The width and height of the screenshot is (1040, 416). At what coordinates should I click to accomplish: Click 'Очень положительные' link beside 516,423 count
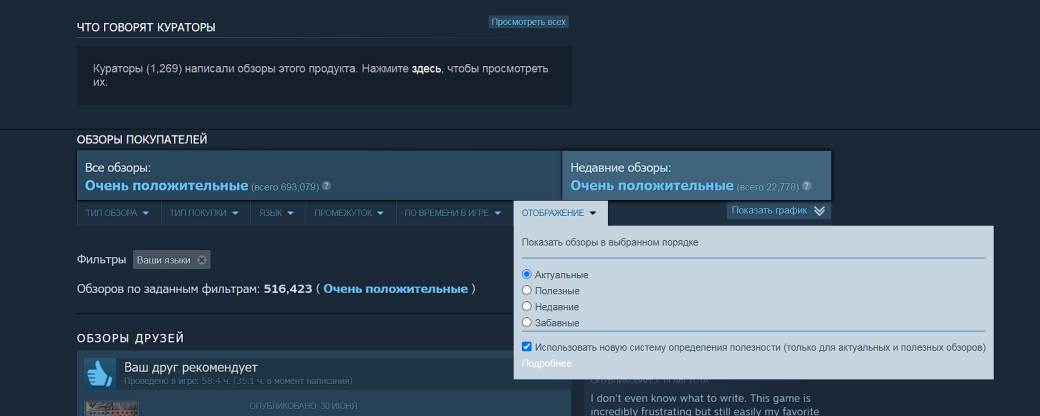click(395, 289)
